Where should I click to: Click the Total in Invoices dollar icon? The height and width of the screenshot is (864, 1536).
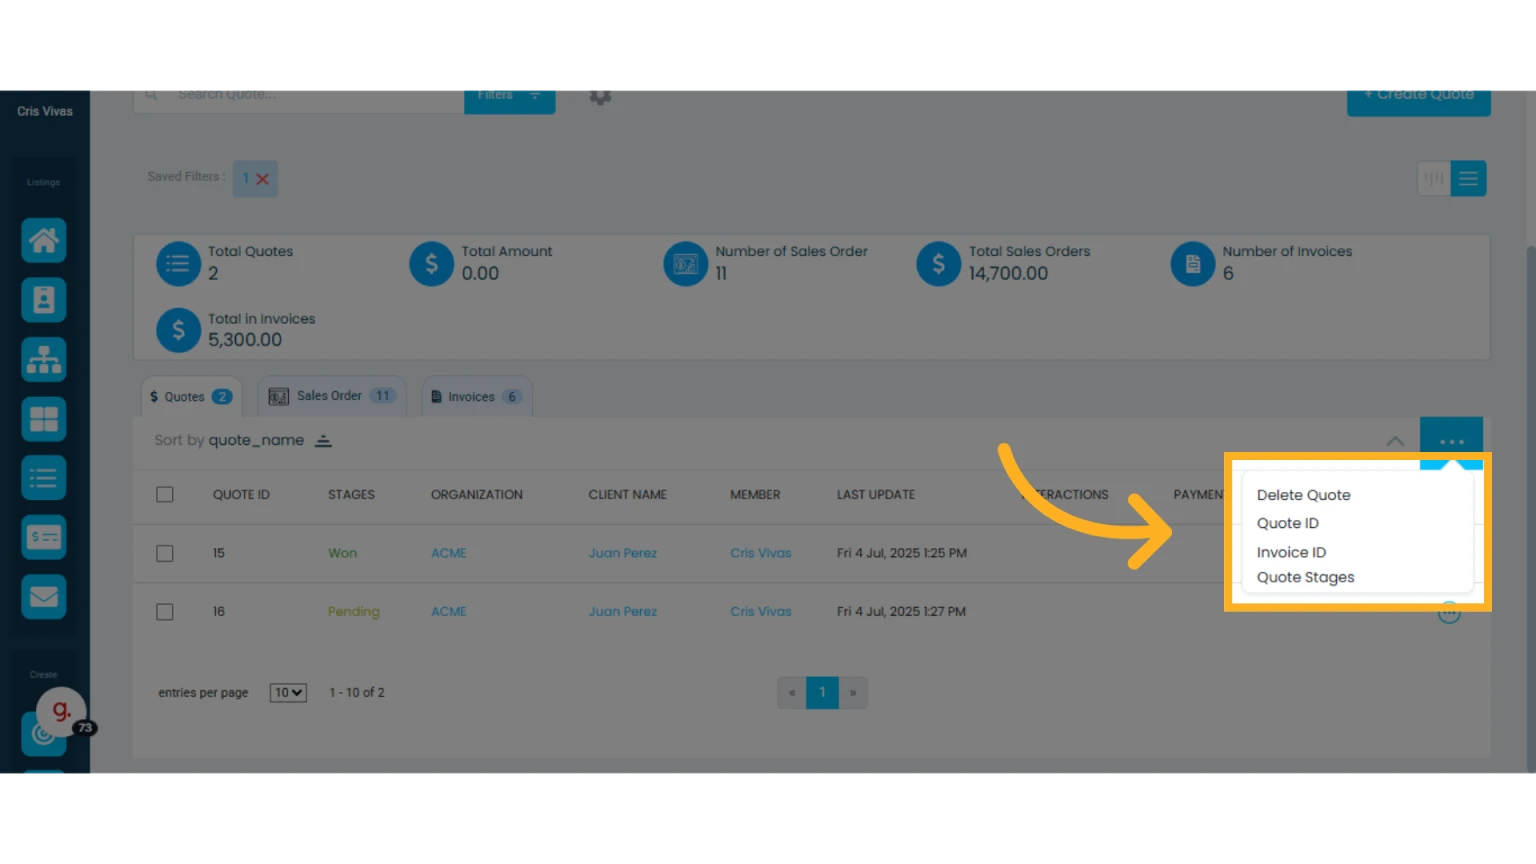pyautogui.click(x=178, y=330)
